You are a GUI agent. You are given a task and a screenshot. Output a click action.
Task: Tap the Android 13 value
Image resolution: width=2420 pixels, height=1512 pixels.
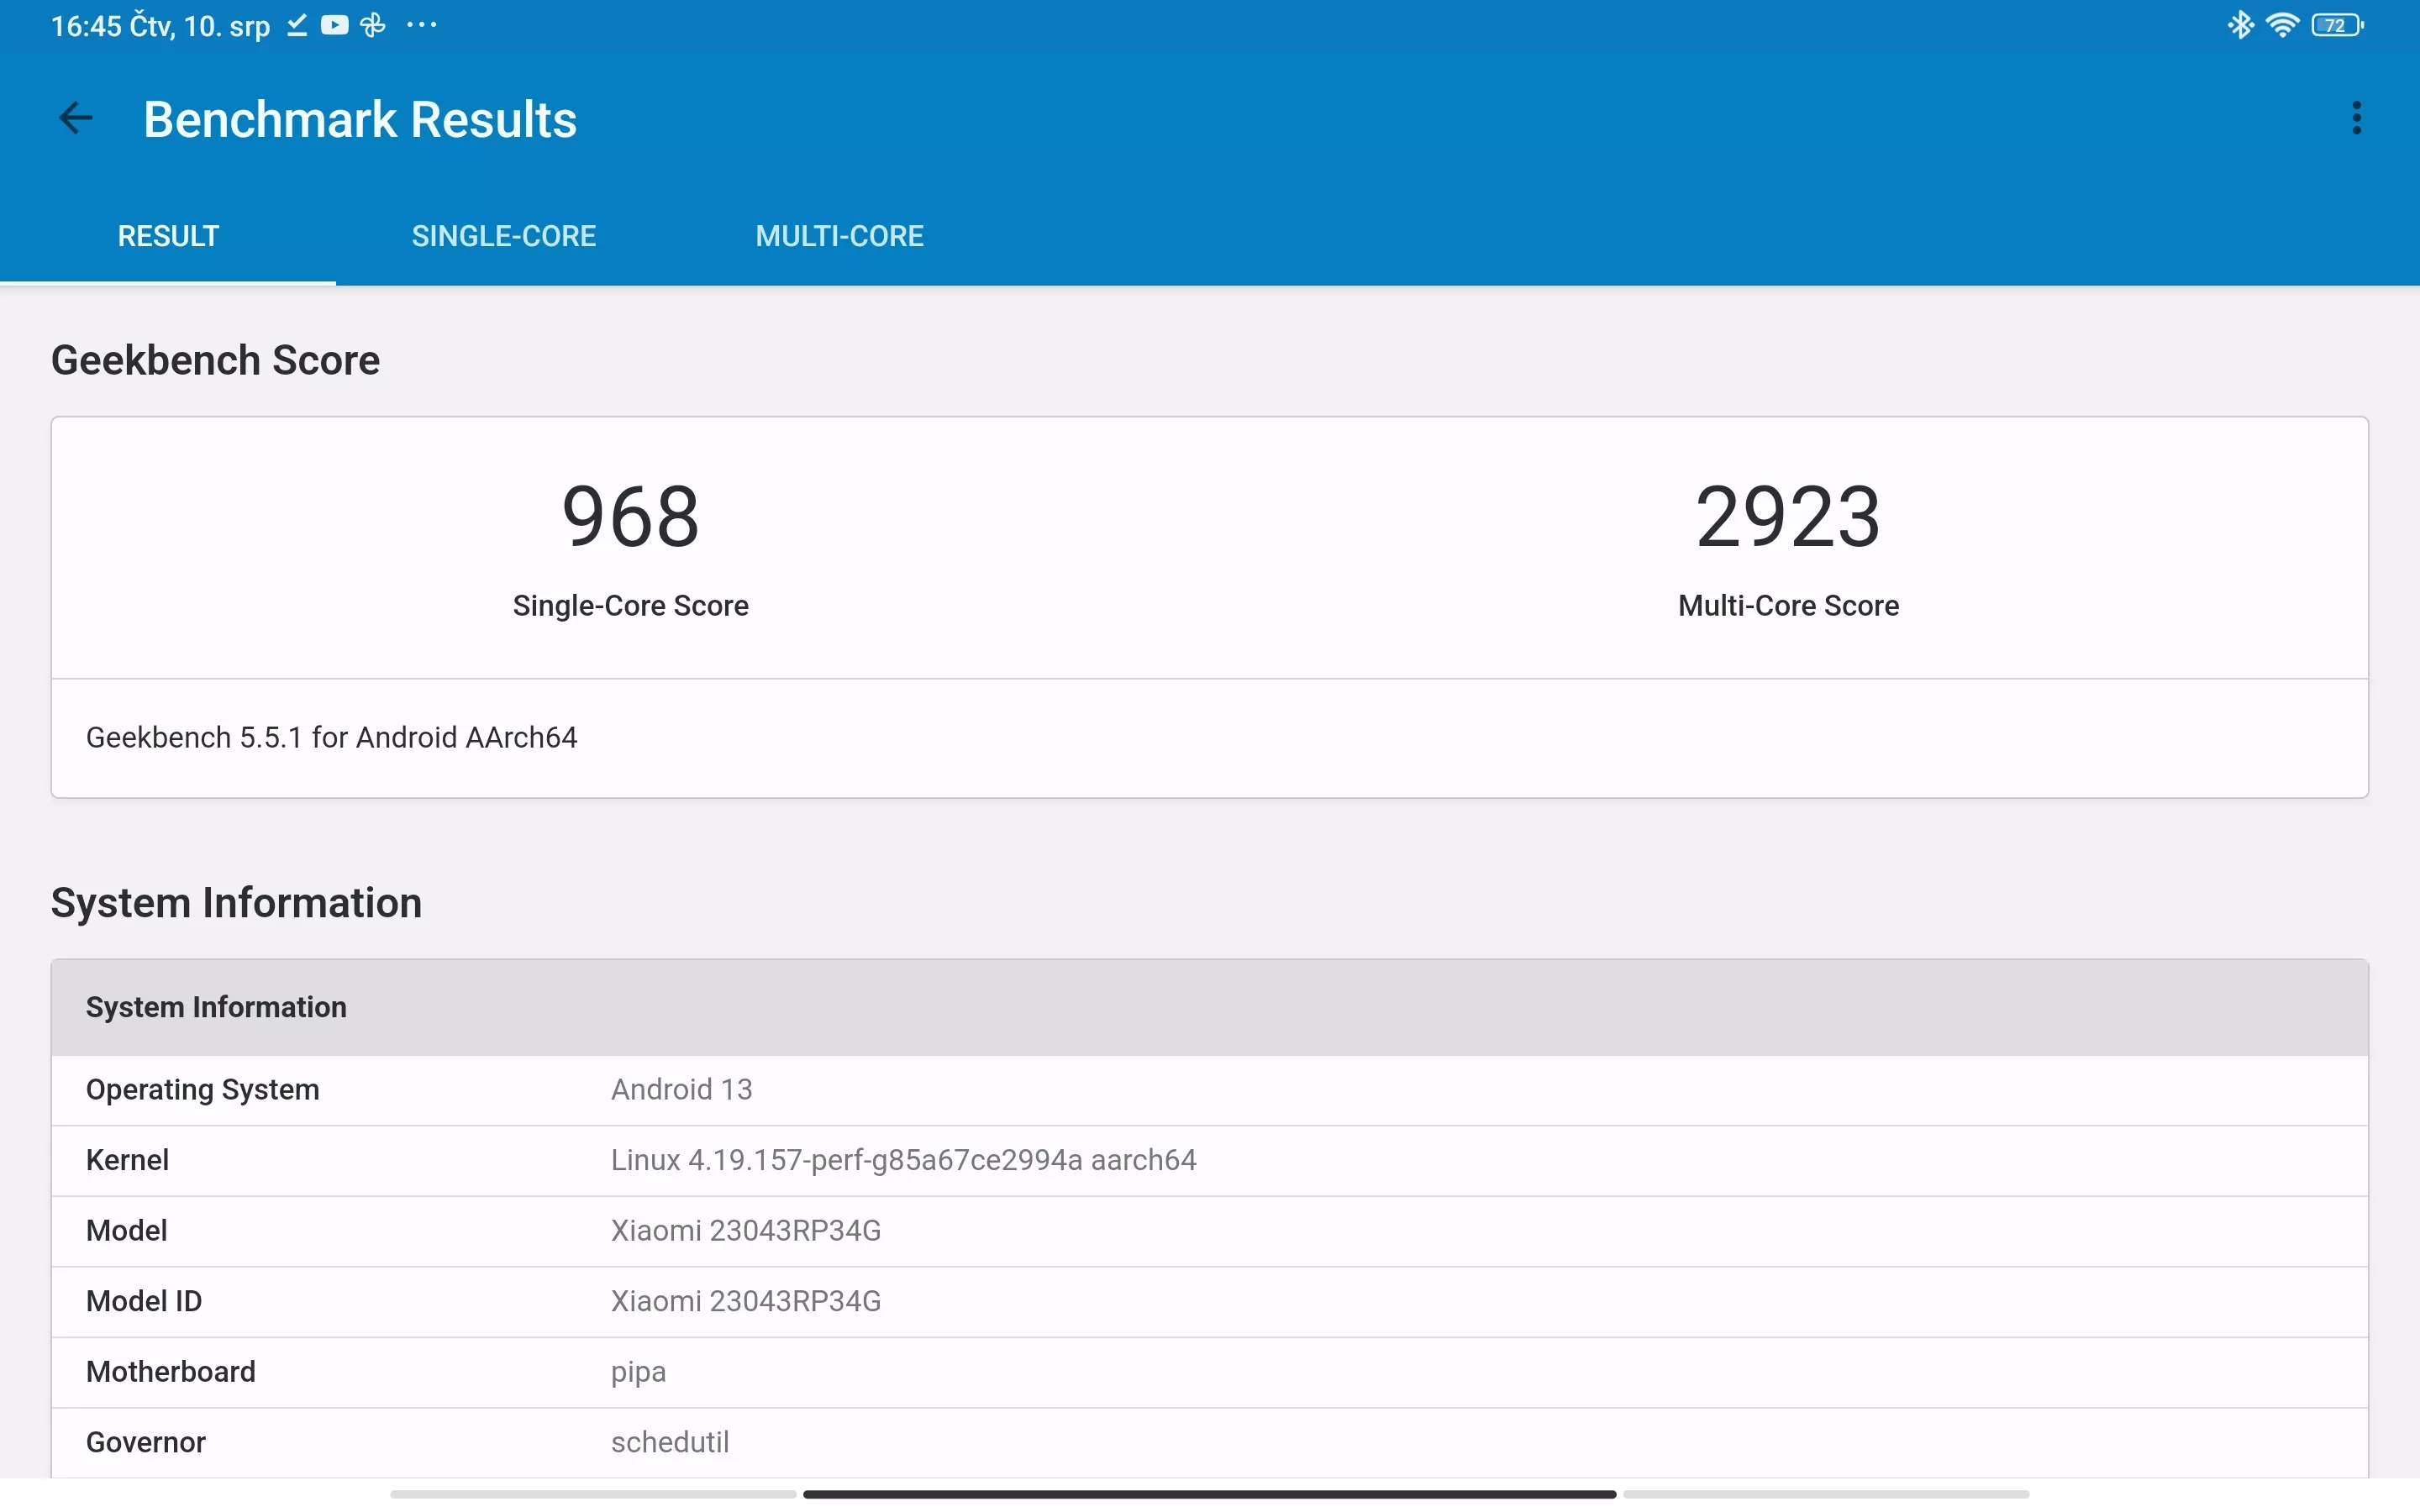682,1089
